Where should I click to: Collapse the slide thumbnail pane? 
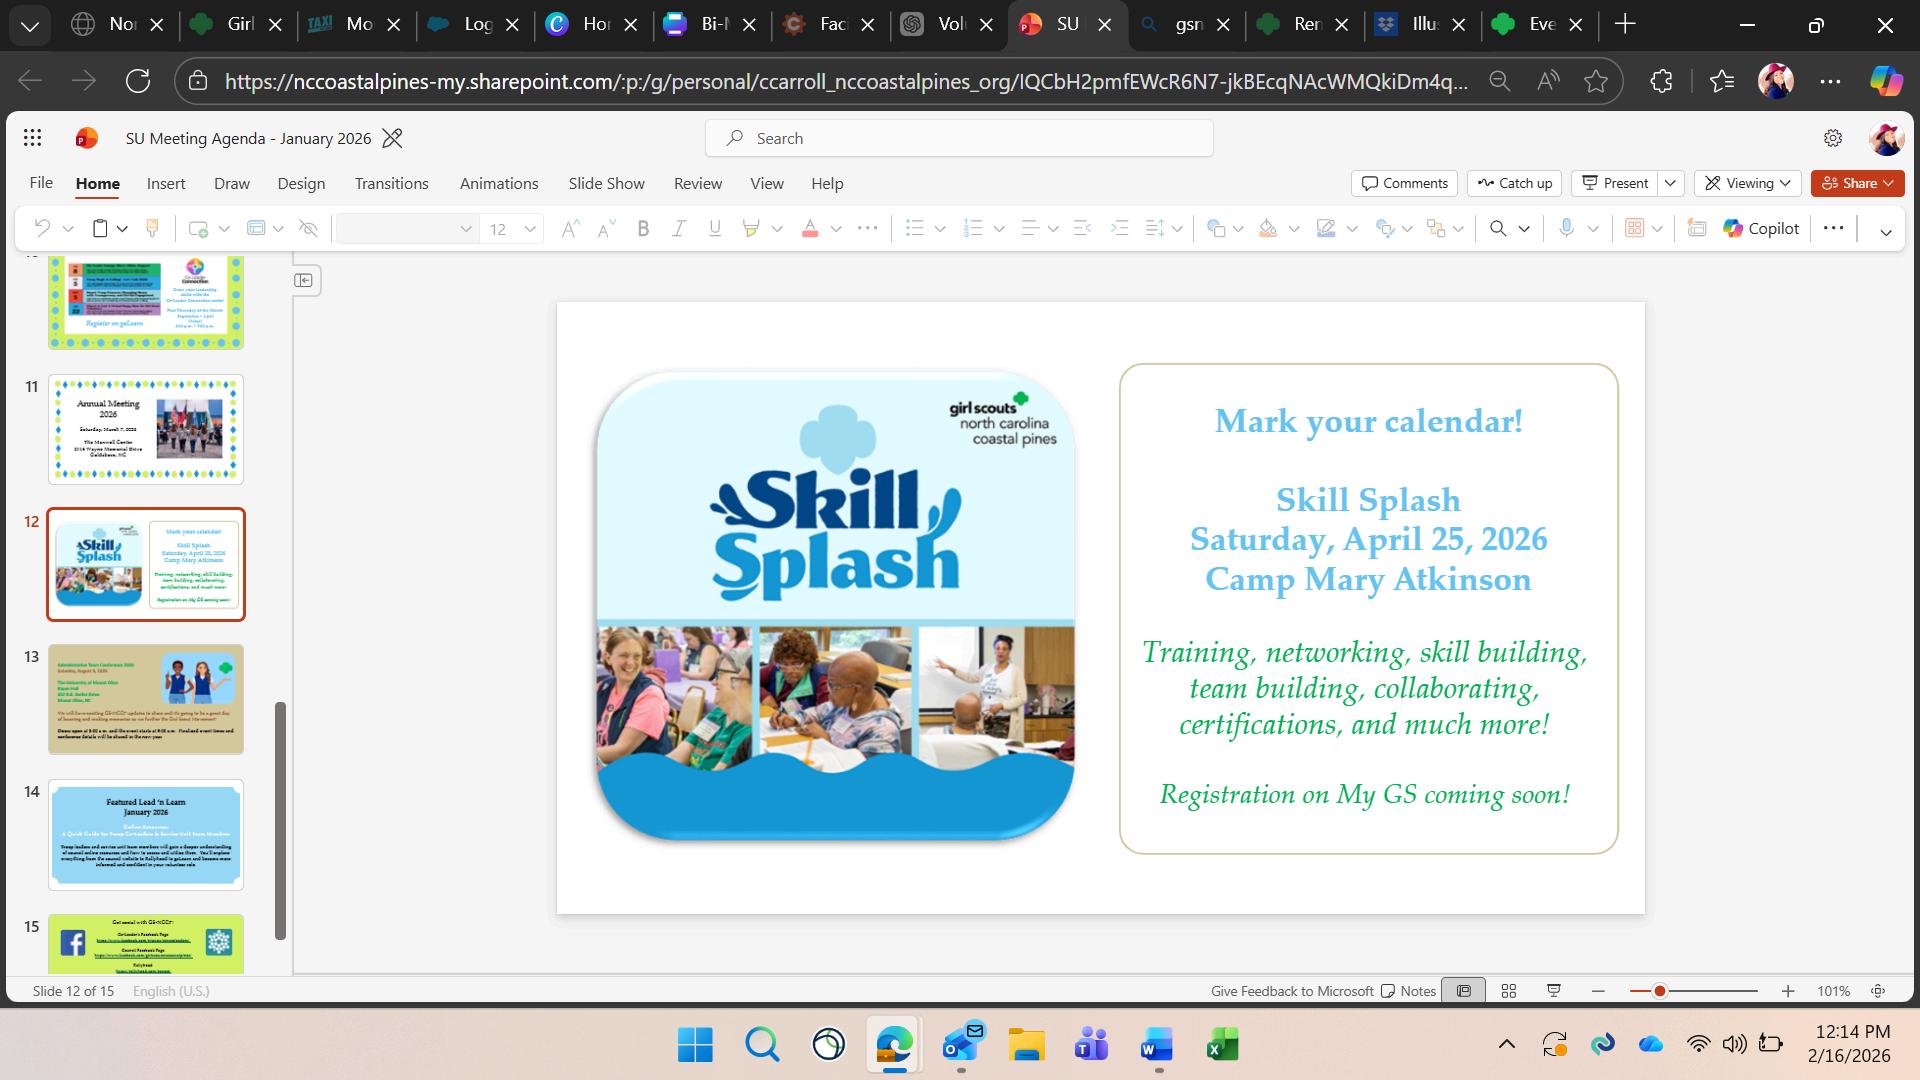coord(304,280)
